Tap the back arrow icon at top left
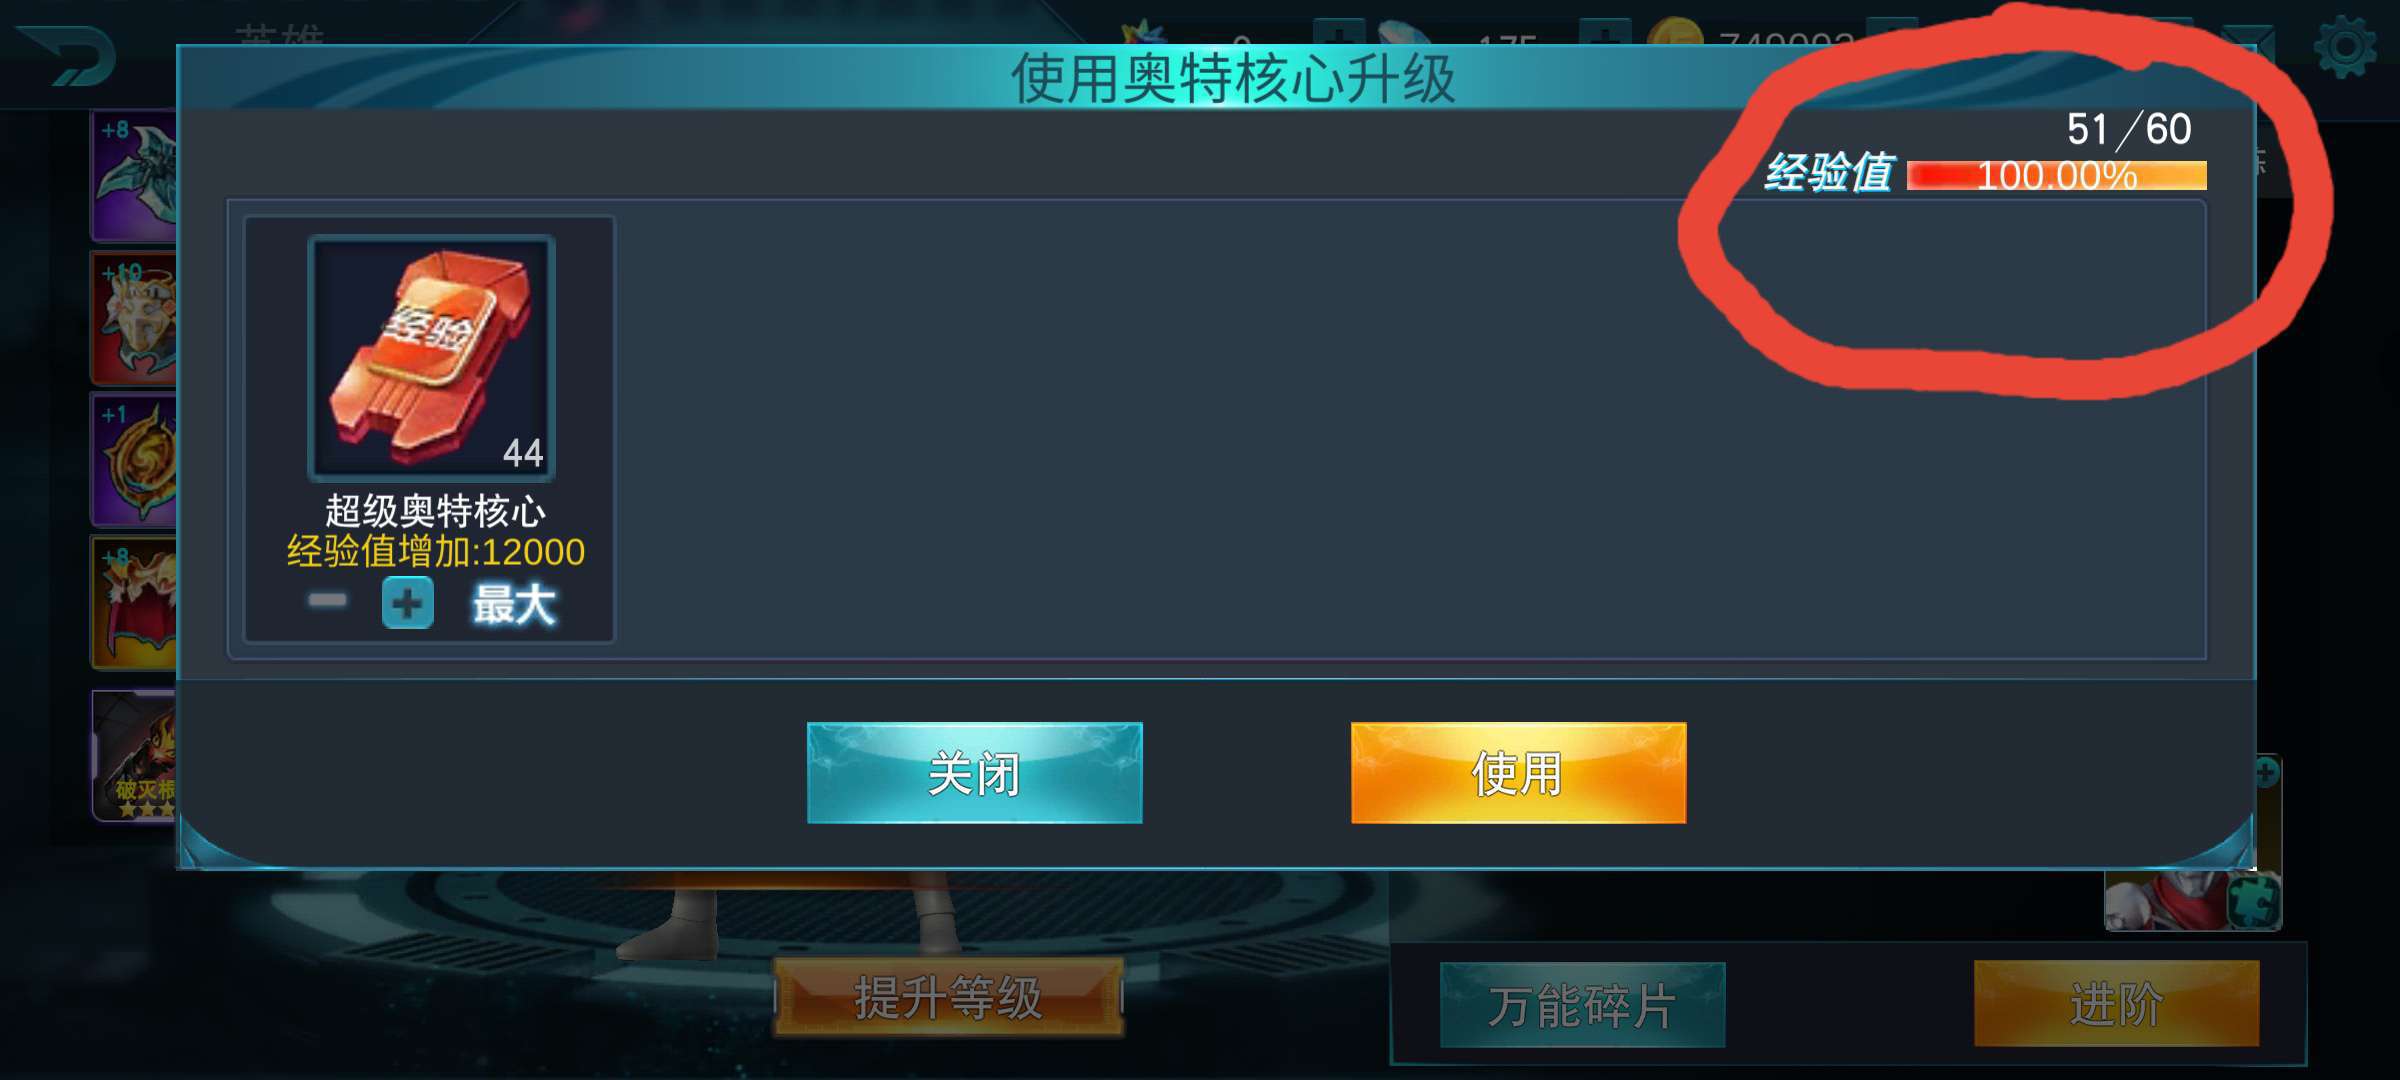The height and width of the screenshot is (1080, 2400). (x=68, y=55)
